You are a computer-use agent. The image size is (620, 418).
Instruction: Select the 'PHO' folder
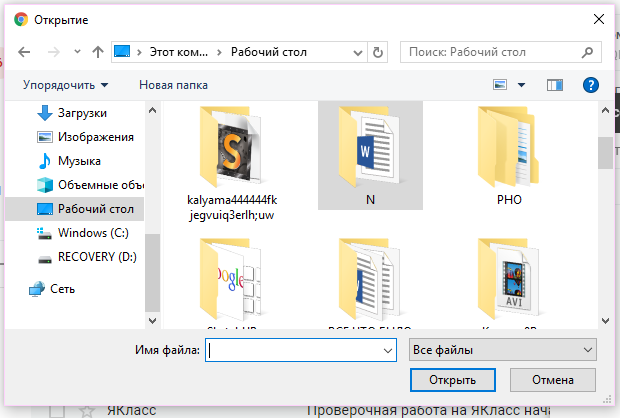(509, 155)
